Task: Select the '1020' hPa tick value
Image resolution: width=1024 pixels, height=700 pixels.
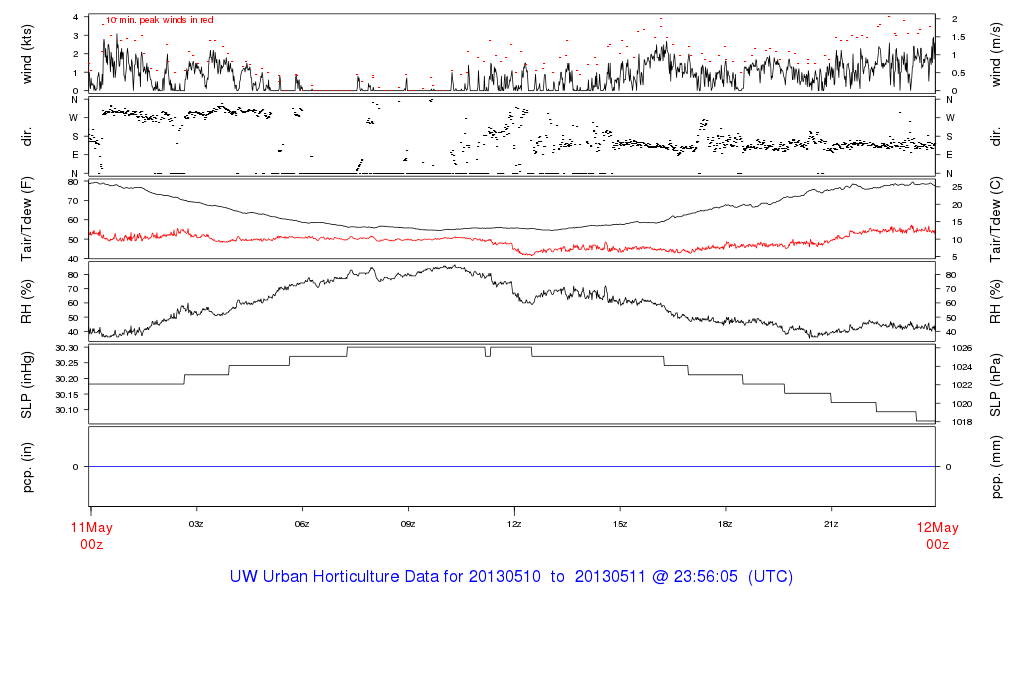Action: point(961,404)
